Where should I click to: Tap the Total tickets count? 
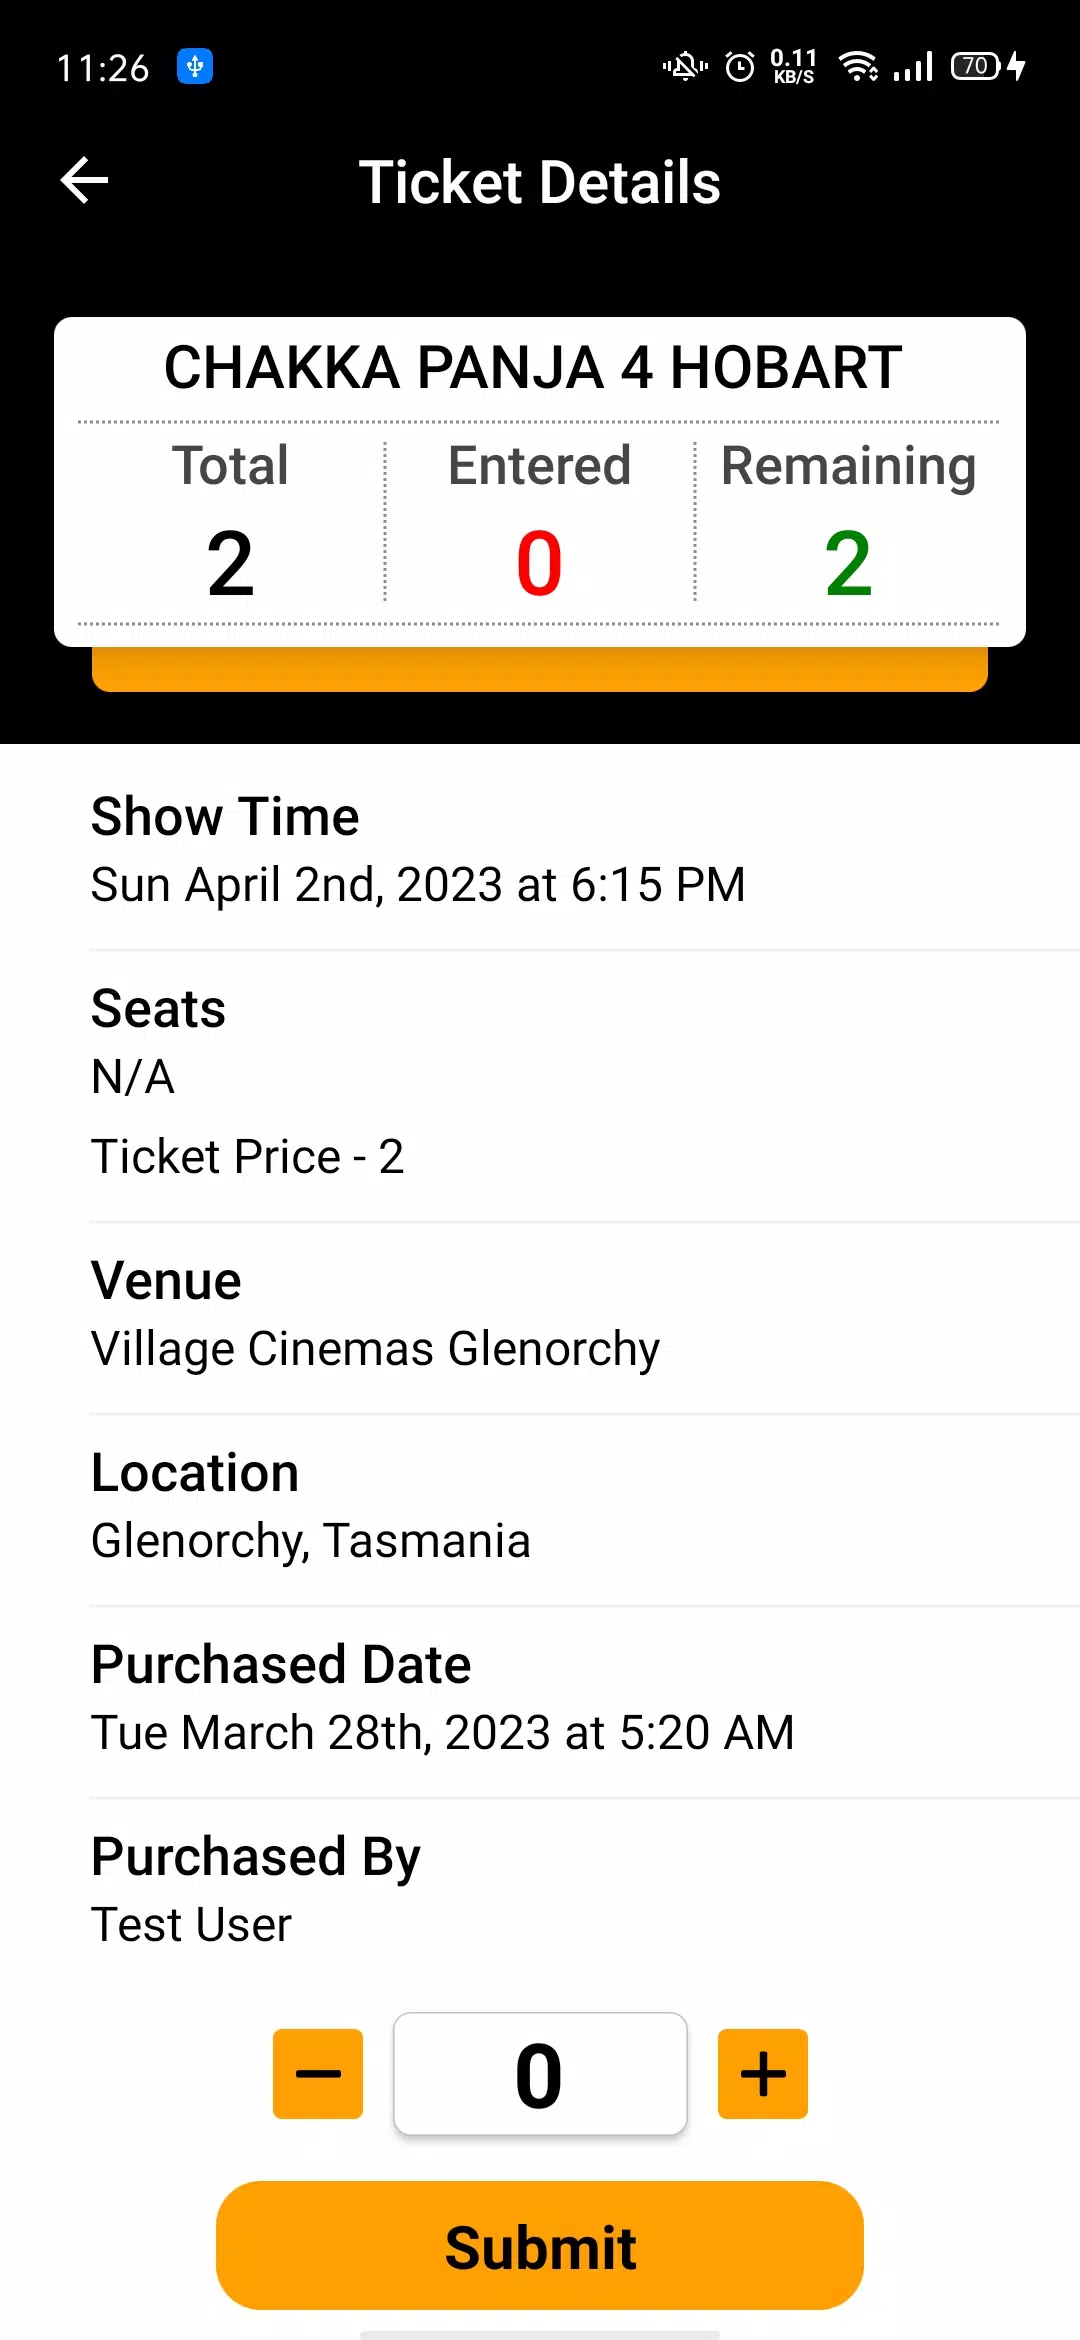coord(231,564)
